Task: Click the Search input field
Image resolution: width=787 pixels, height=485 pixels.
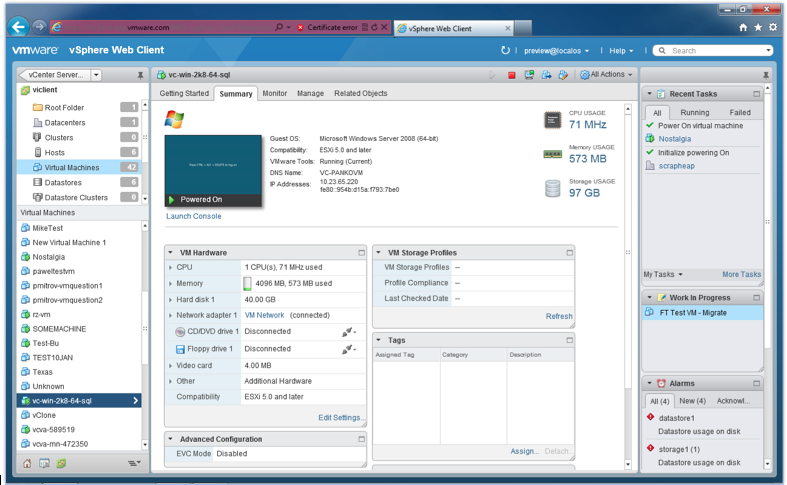Action: 718,50
